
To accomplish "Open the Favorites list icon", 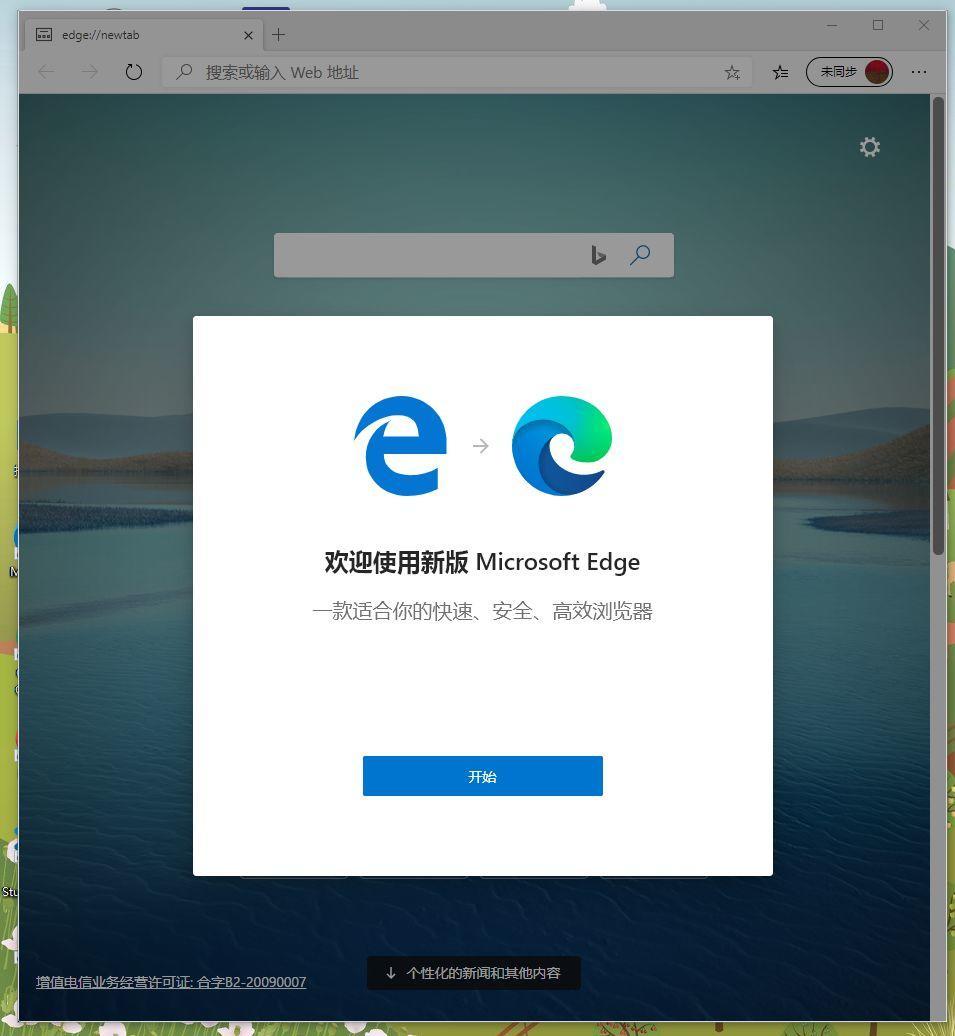I will pos(780,72).
